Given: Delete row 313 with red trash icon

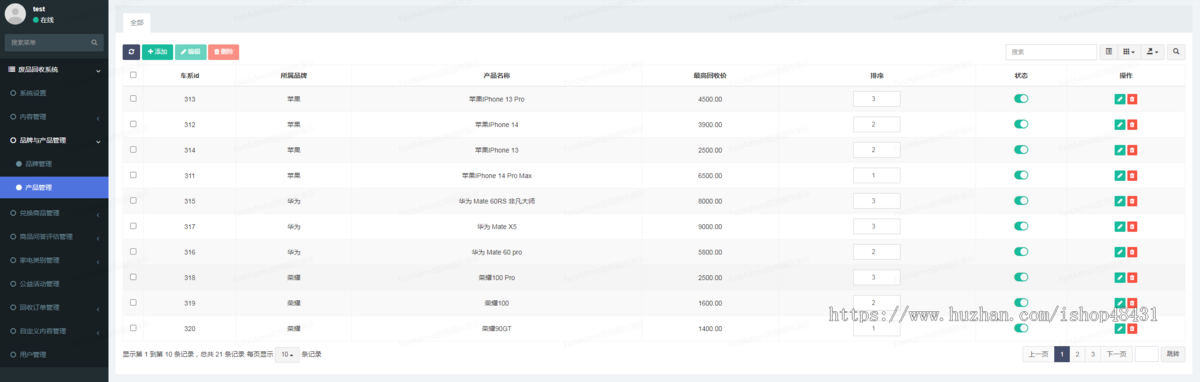Looking at the screenshot, I should (x=1132, y=99).
